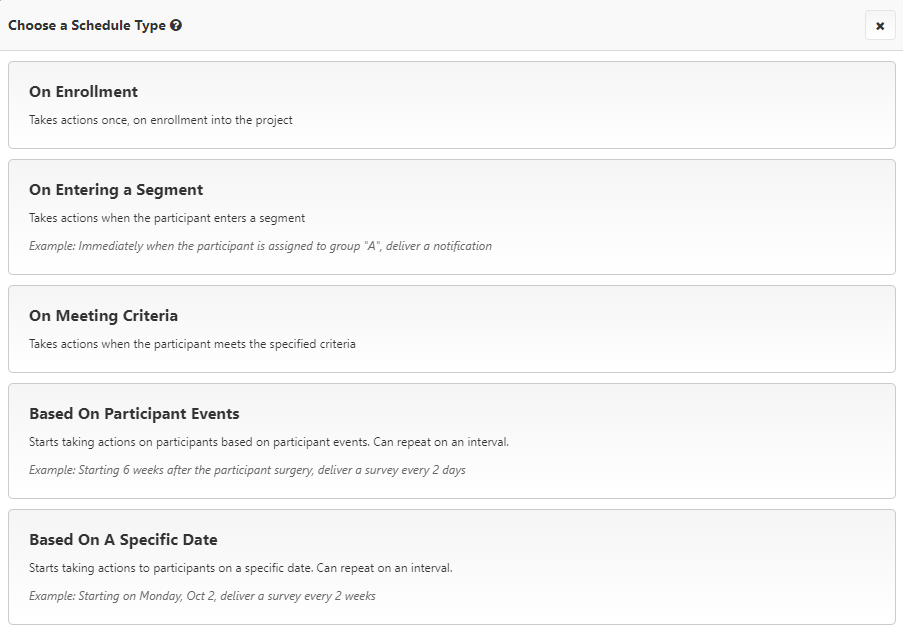This screenshot has width=903, height=632.
Task: Click "Starts taking actions on participants" description
Action: point(270,442)
